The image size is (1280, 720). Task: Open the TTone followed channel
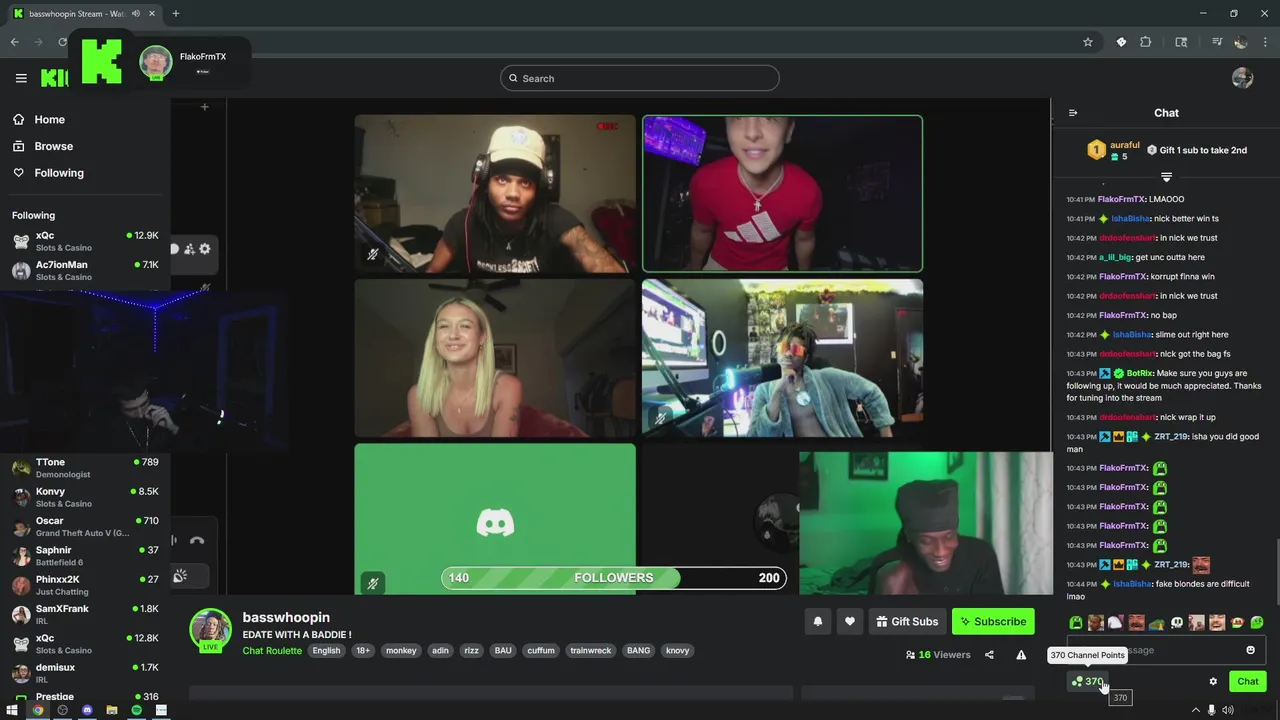(85, 468)
